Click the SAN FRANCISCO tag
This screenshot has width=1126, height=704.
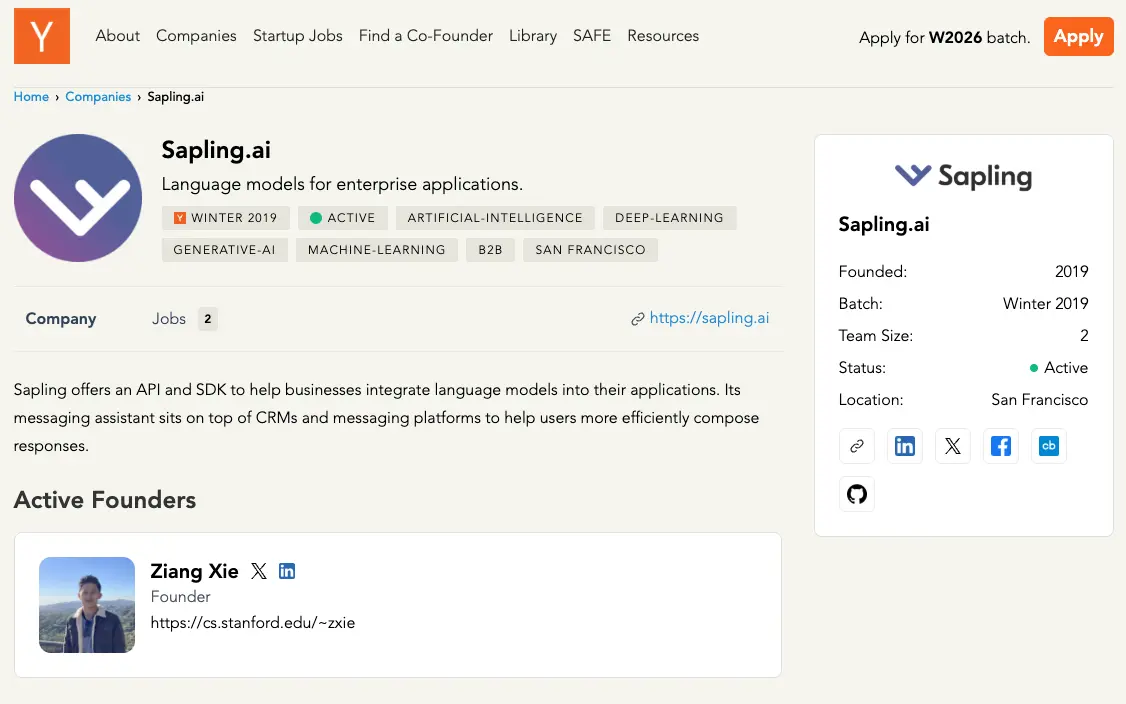[x=590, y=250]
